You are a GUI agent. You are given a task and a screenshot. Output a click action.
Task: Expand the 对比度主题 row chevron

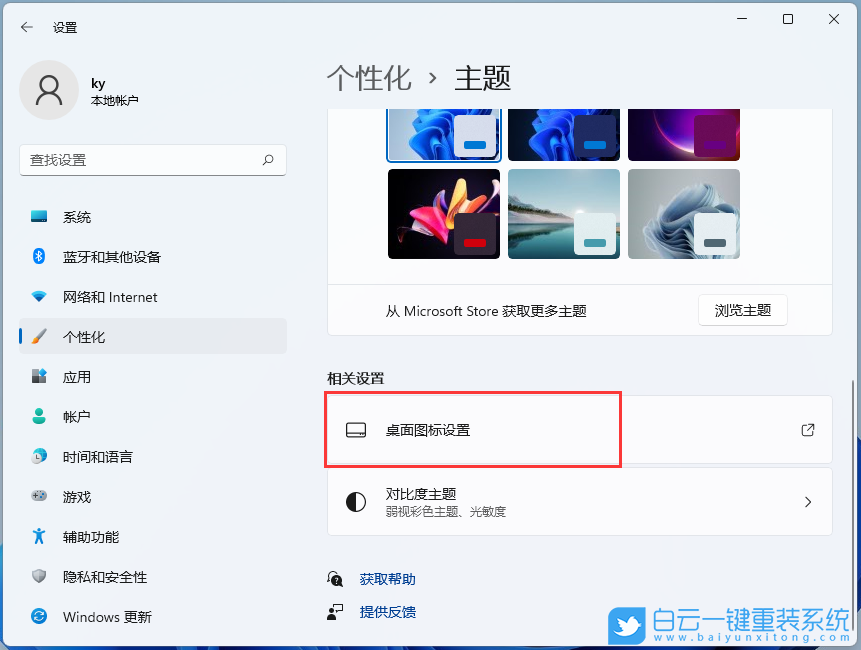pyautogui.click(x=808, y=501)
